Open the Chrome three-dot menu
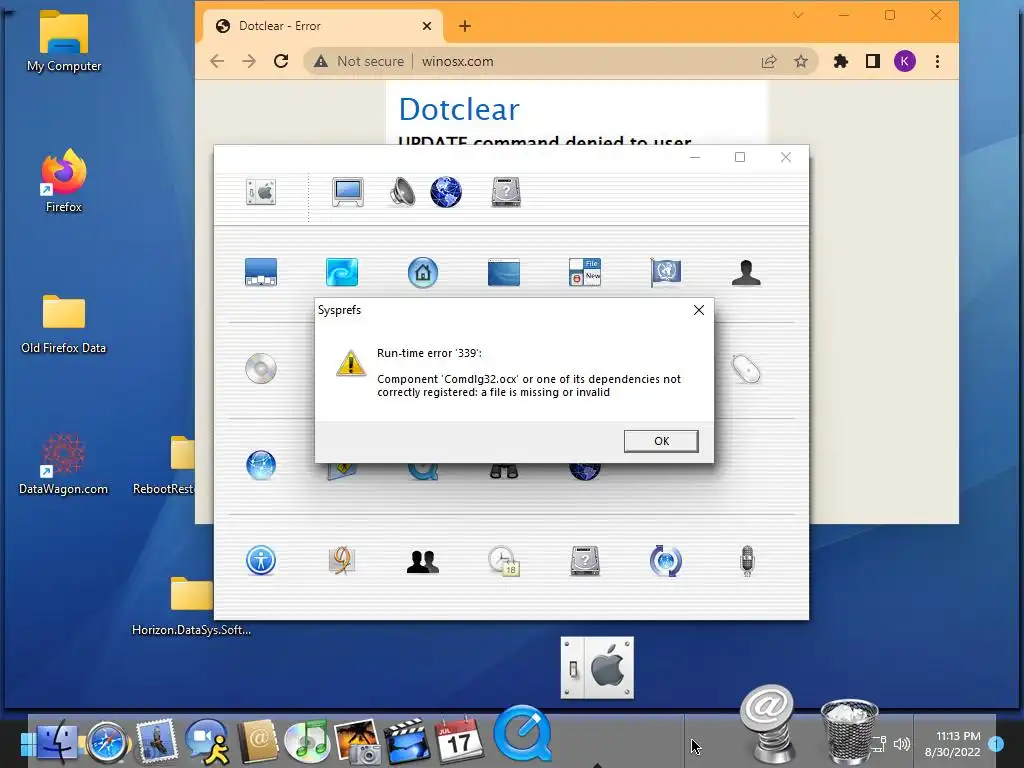The width and height of the screenshot is (1024, 768). tap(937, 61)
